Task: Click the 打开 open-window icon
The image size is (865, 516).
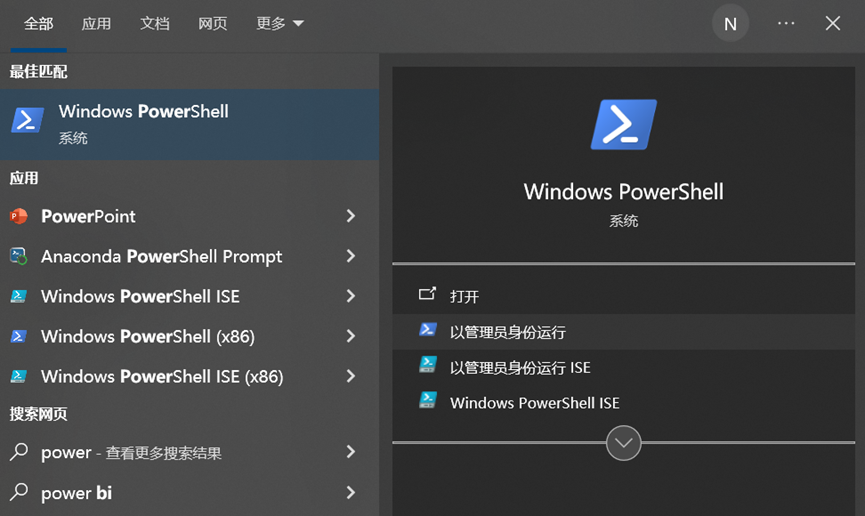Action: pyautogui.click(x=427, y=294)
